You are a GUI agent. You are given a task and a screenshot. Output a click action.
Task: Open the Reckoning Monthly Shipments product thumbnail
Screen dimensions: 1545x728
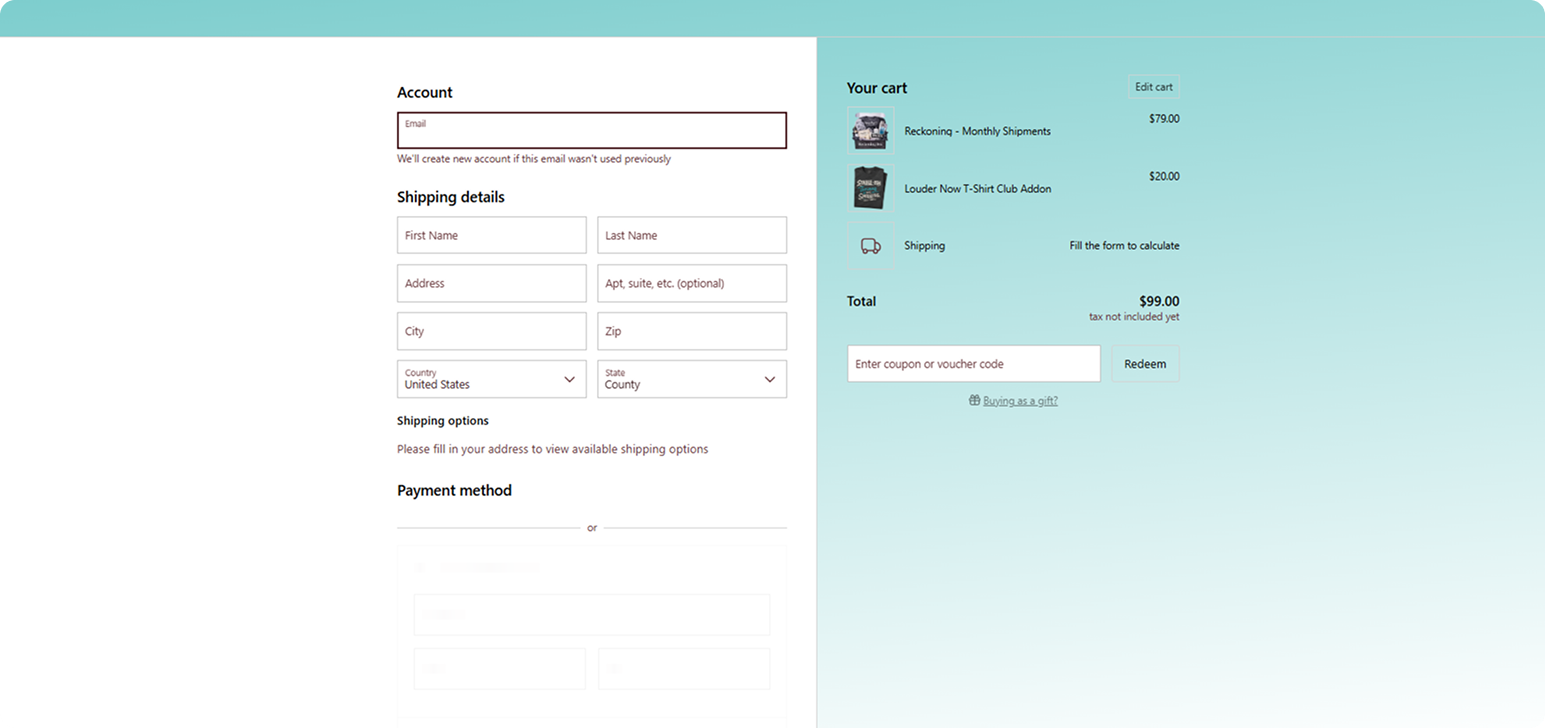(870, 130)
